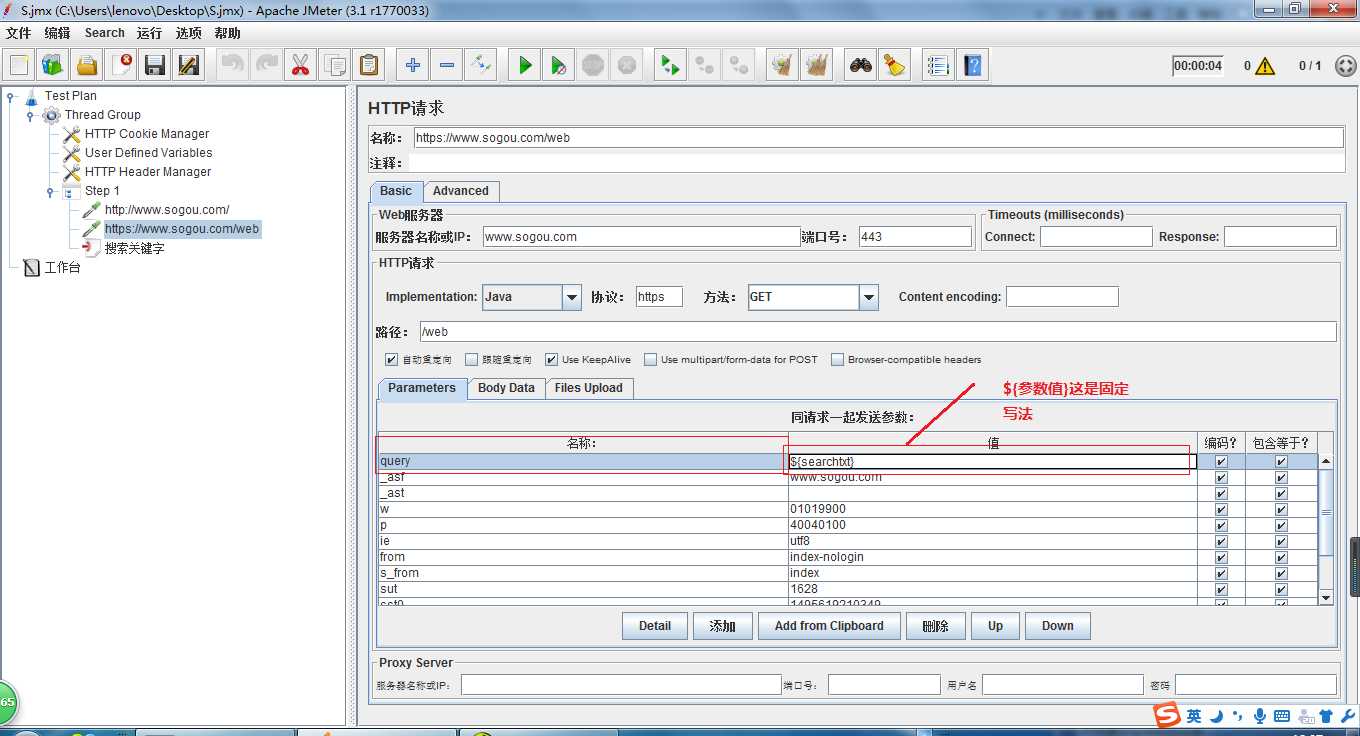Click the Down button
The width and height of the screenshot is (1360, 736).
[x=1058, y=626]
